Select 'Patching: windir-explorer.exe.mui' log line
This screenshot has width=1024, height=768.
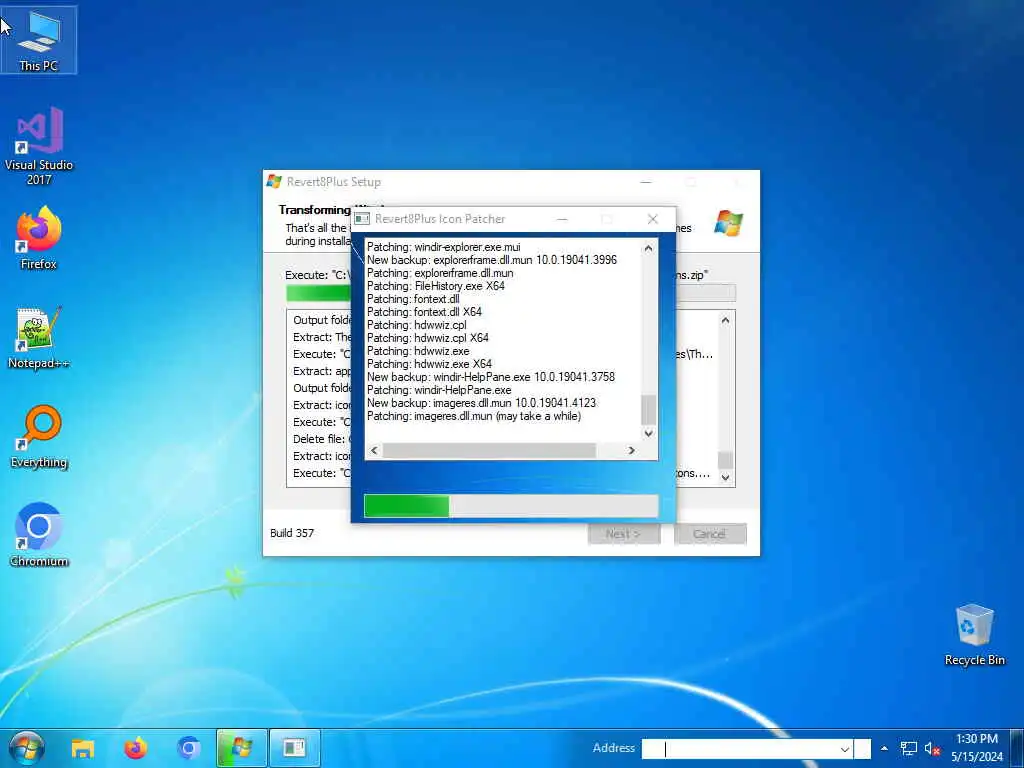443,247
